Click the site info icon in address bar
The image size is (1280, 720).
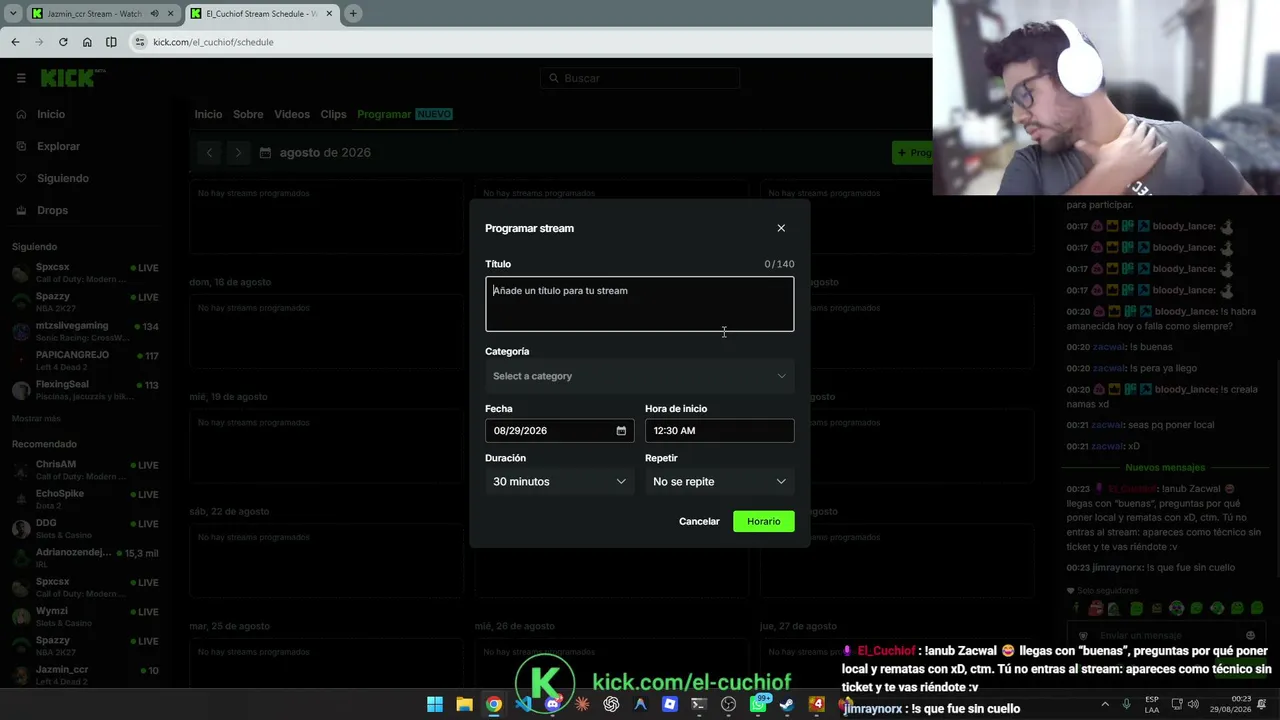pos(140,42)
